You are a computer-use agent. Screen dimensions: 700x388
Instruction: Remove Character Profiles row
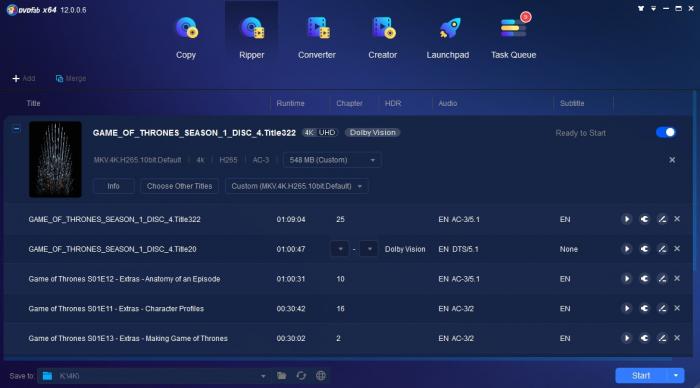[677, 308]
